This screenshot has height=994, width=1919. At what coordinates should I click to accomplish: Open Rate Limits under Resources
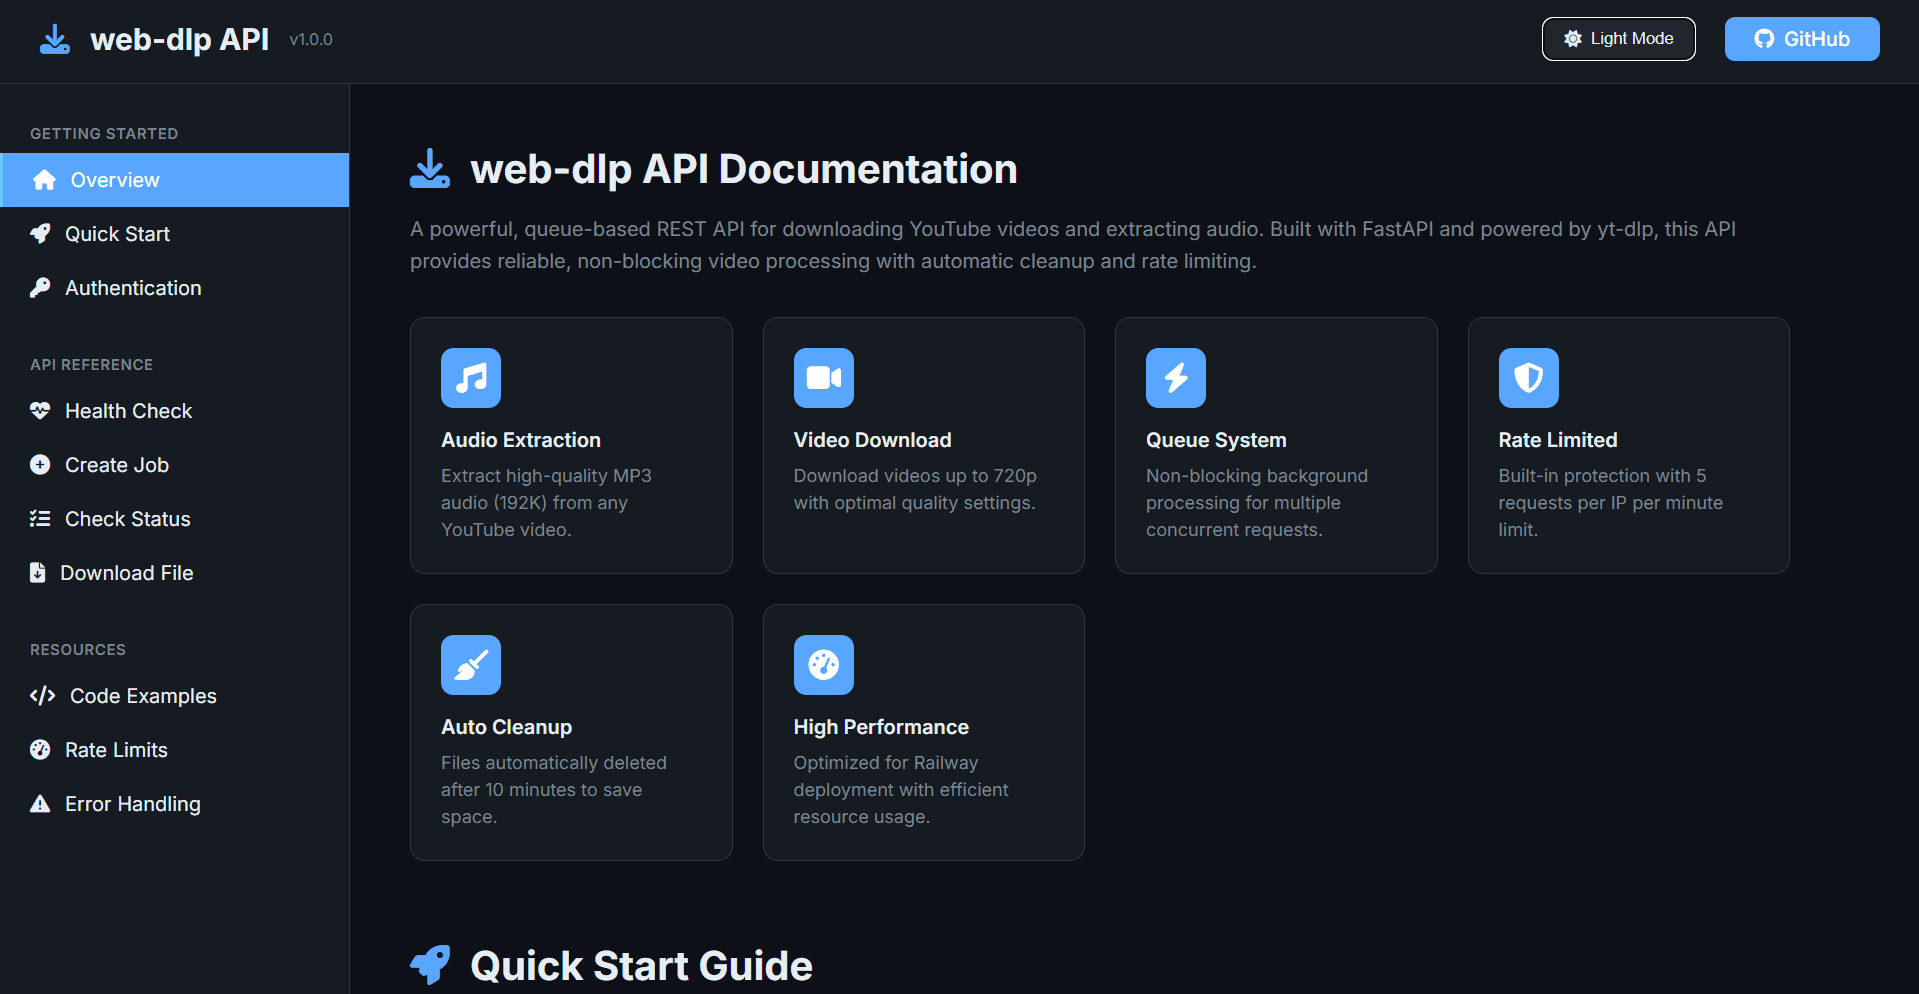coord(116,749)
